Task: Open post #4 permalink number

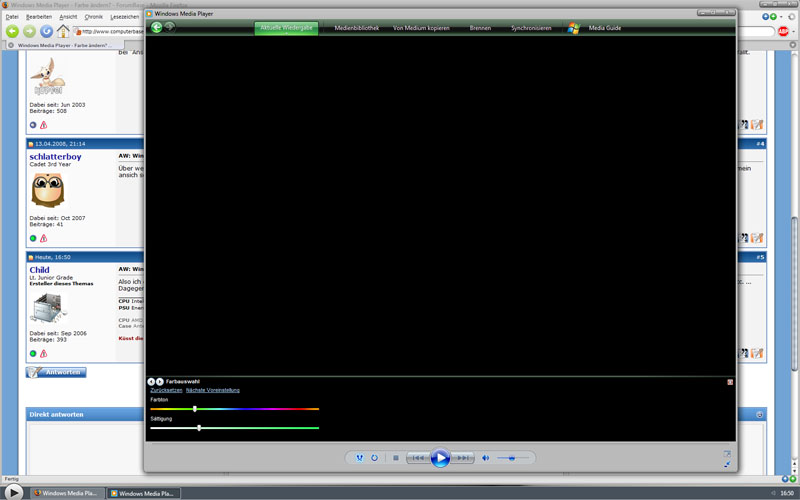Action: pyautogui.click(x=760, y=144)
